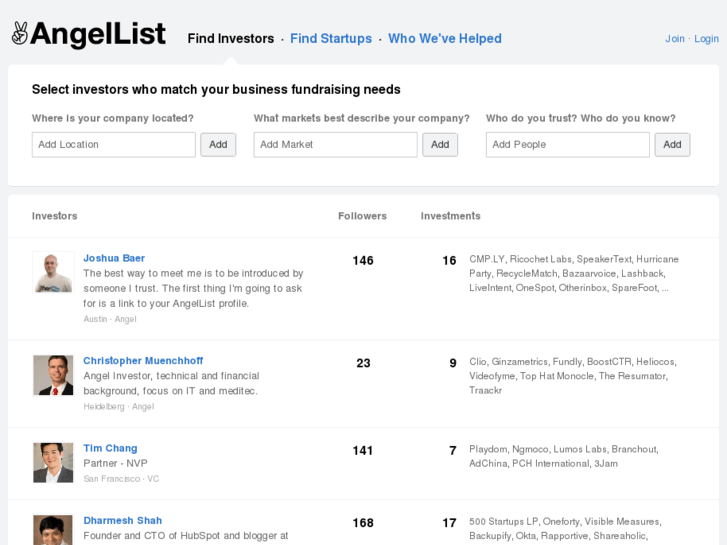The image size is (727, 545).
Task: Open Christopher Muenchhoff's profile photo
Action: coord(53,375)
